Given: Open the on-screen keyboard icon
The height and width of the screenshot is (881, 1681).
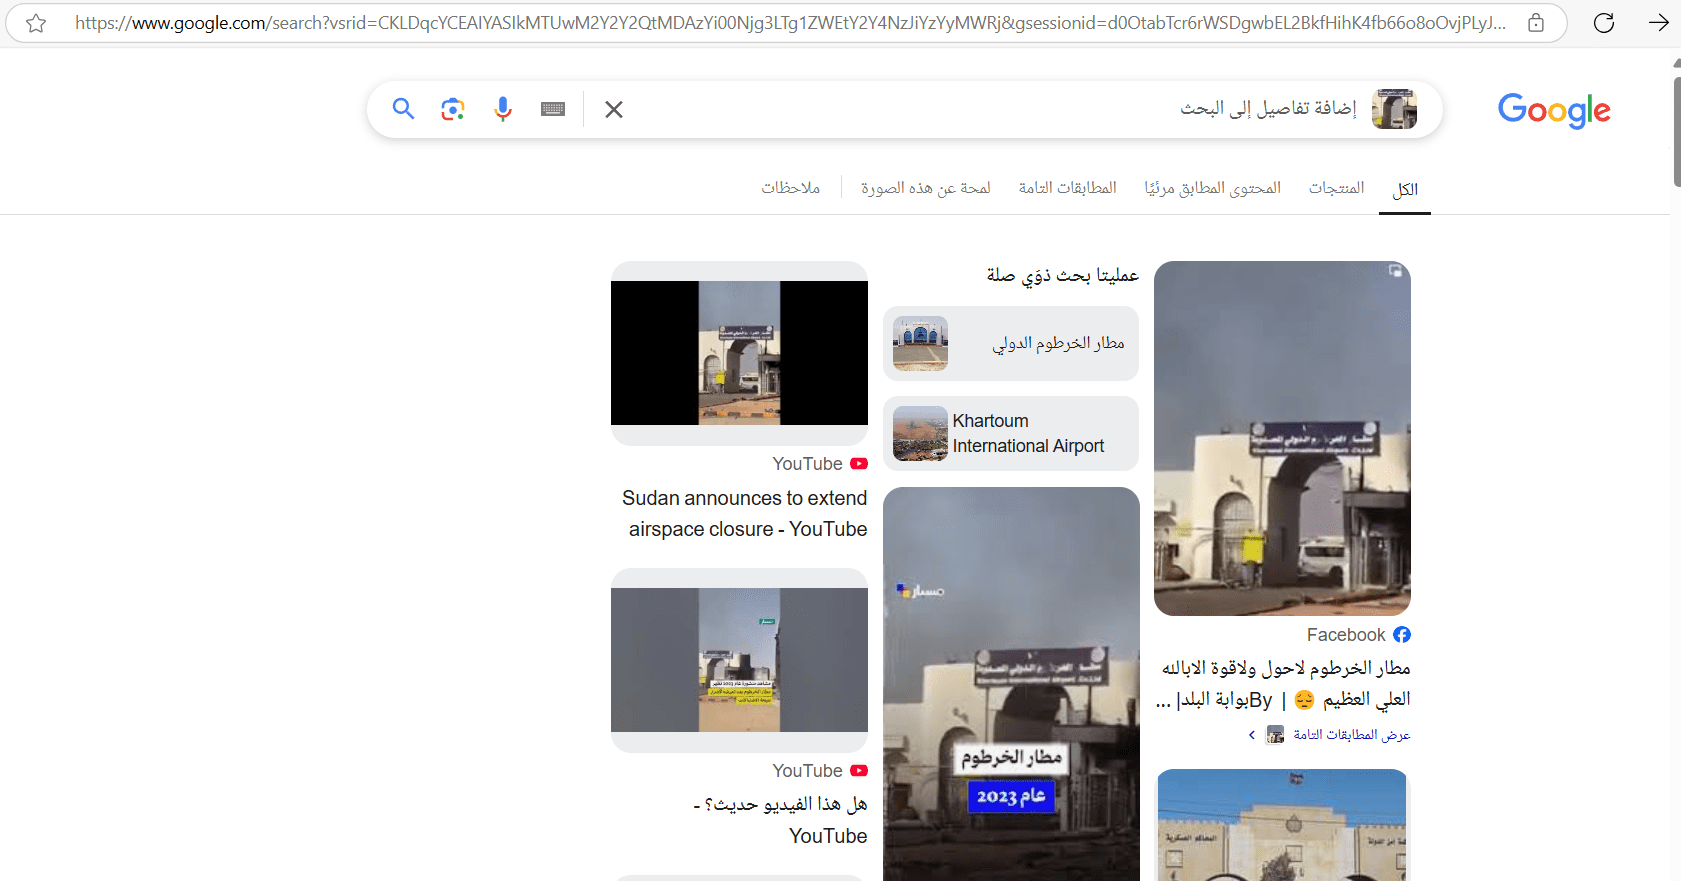Looking at the screenshot, I should (553, 109).
